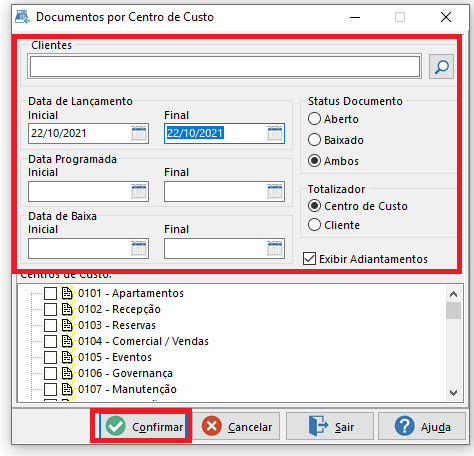The width and height of the screenshot is (474, 456).
Task: Open calendar for Data de Baixa Inicial
Action: click(139, 248)
